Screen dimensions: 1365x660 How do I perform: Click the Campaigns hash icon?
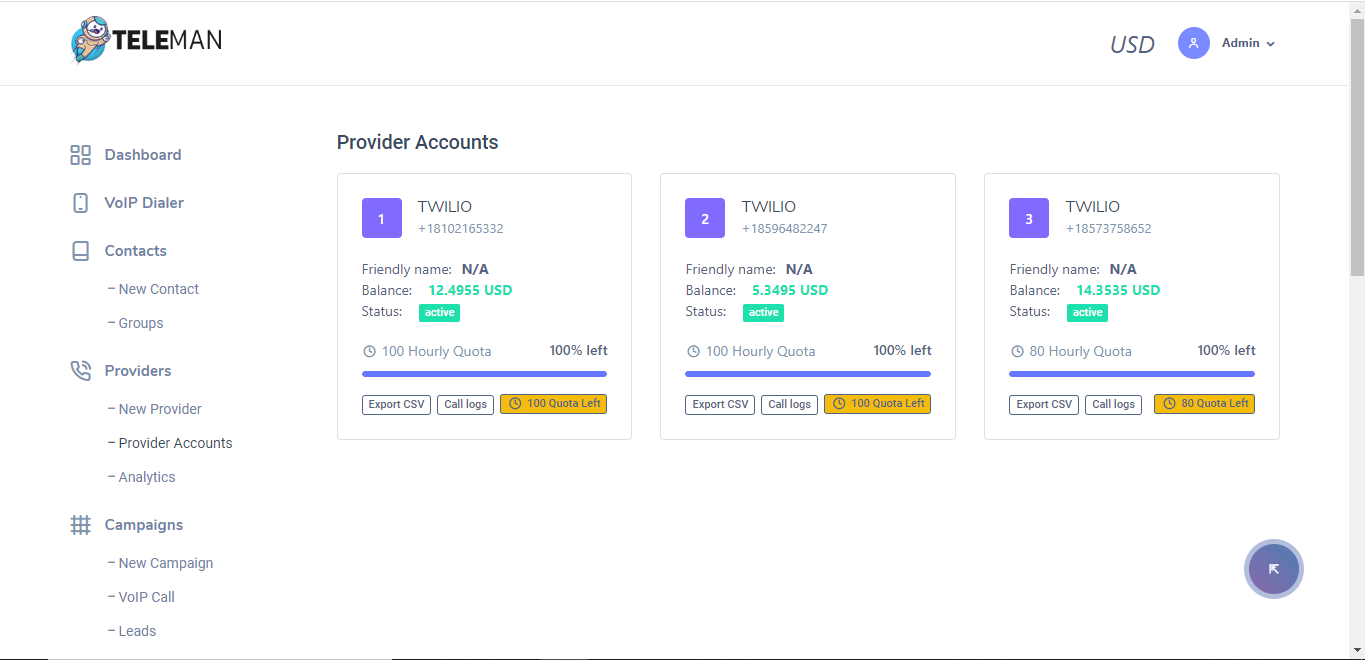(x=80, y=524)
